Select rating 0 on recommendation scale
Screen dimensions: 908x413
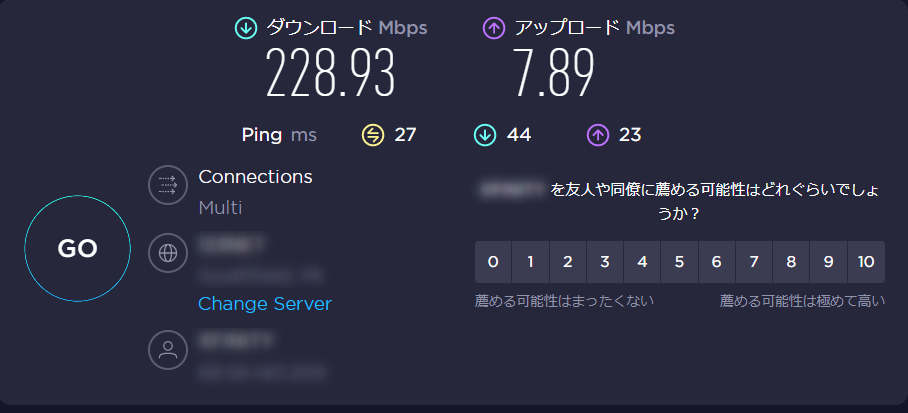493,262
